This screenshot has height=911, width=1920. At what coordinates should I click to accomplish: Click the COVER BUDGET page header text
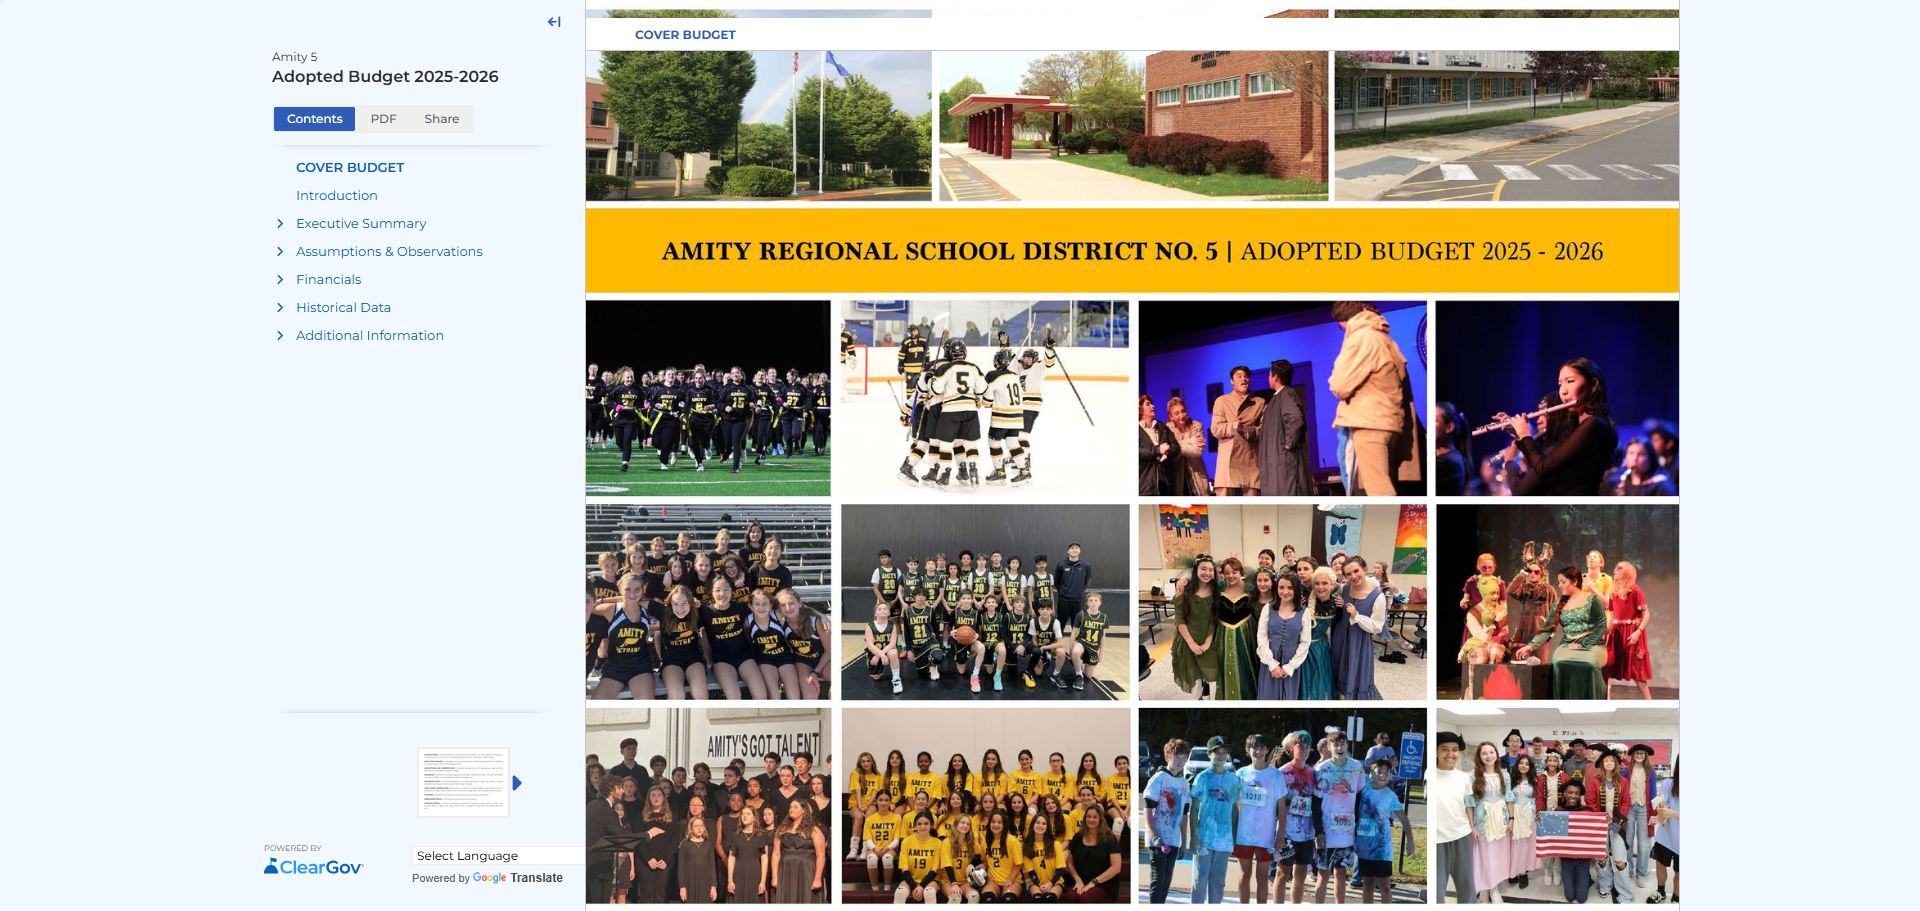pyautogui.click(x=685, y=35)
